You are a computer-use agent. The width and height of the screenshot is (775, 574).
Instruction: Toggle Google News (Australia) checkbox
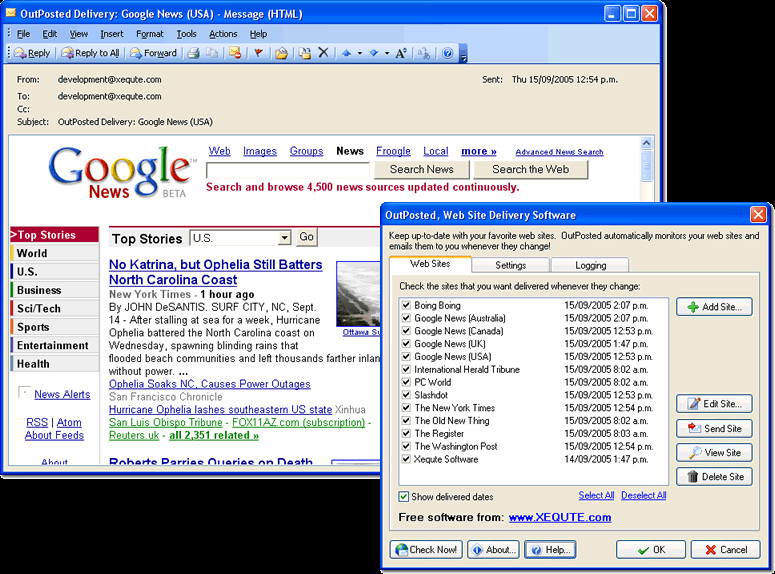click(x=406, y=318)
